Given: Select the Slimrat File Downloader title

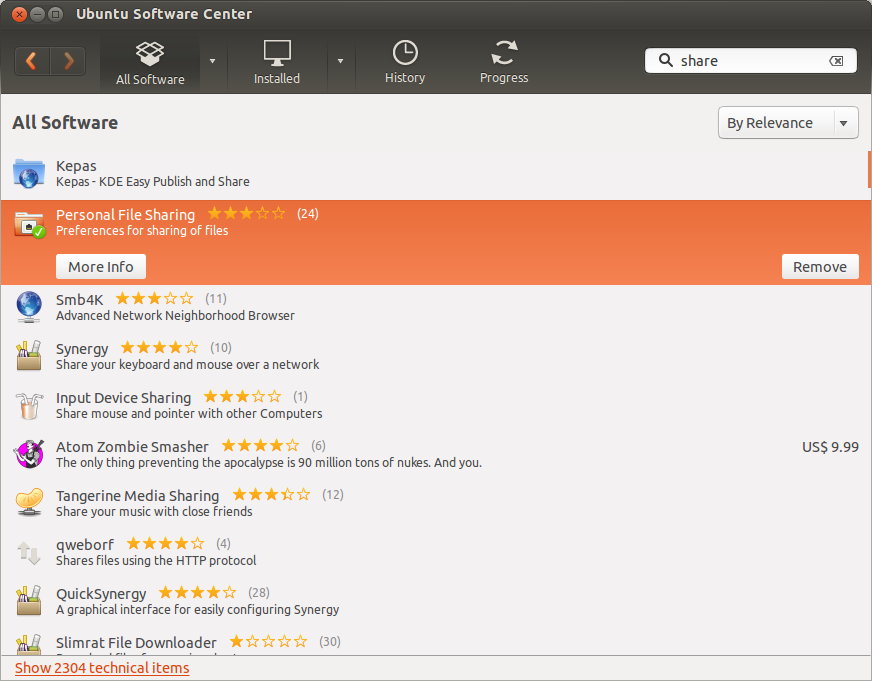Looking at the screenshot, I should 136,643.
